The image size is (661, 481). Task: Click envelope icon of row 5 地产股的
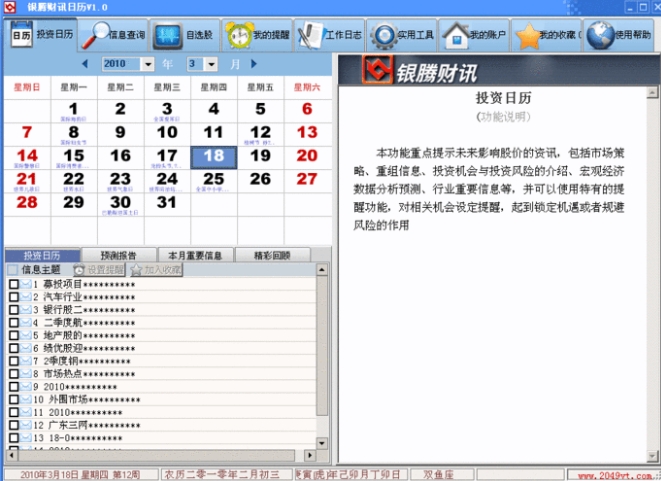tap(26, 335)
